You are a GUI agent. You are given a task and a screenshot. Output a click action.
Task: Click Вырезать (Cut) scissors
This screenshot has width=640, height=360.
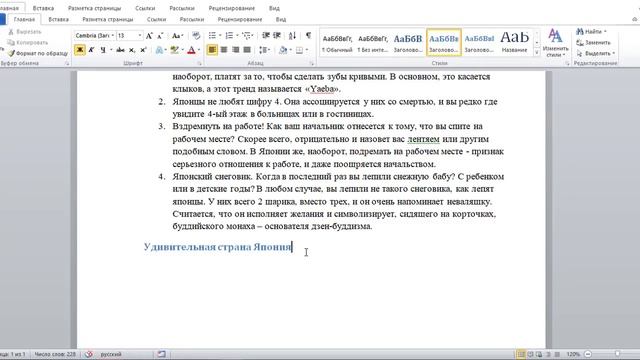(25, 32)
